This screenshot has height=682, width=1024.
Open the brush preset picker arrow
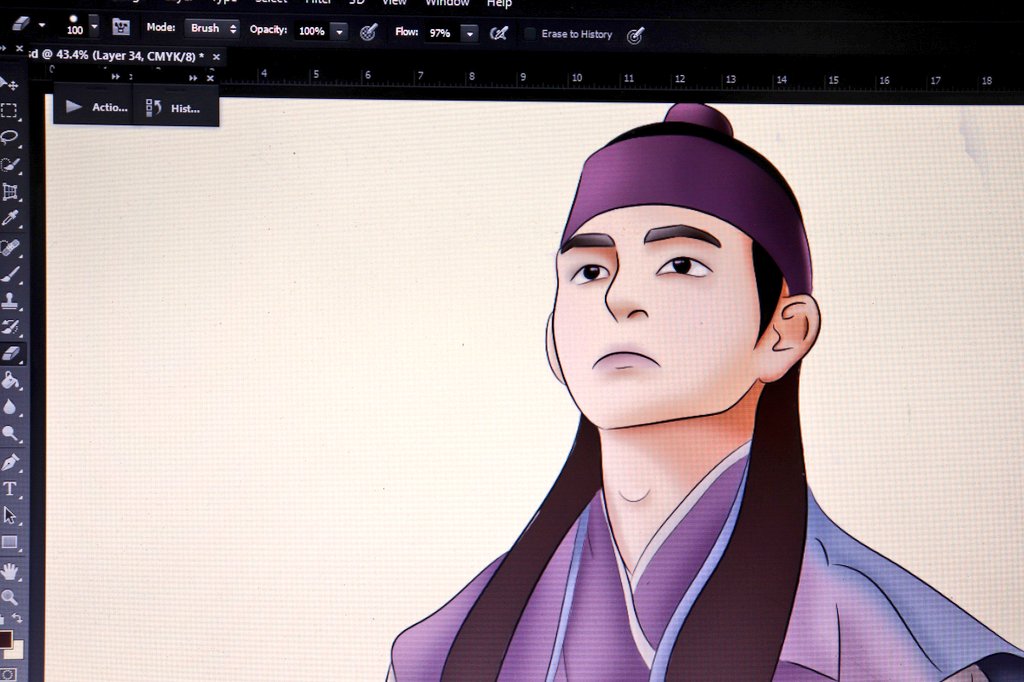click(95, 26)
